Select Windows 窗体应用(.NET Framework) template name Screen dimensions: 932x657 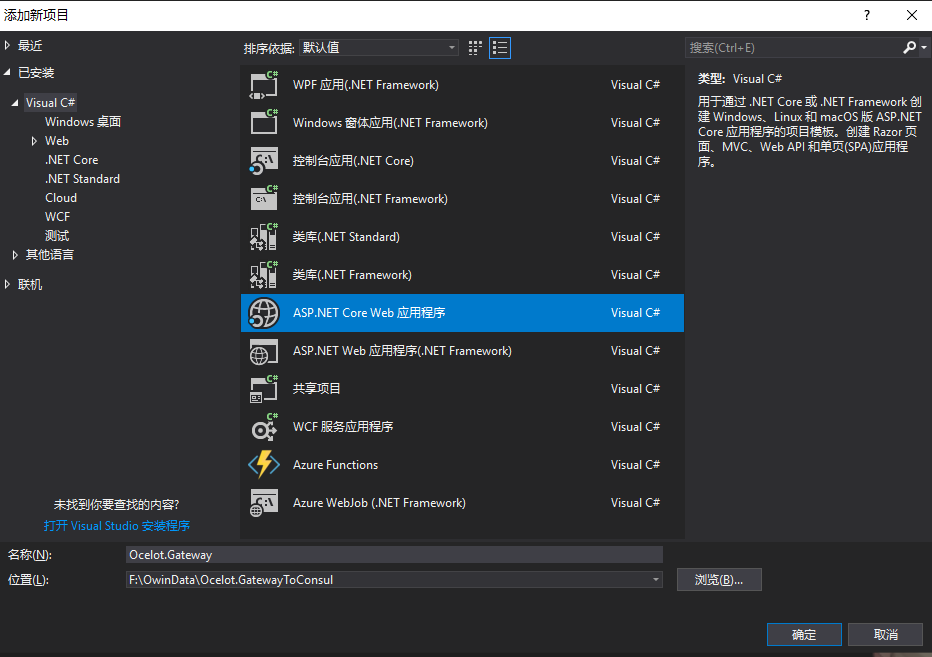click(x=390, y=123)
